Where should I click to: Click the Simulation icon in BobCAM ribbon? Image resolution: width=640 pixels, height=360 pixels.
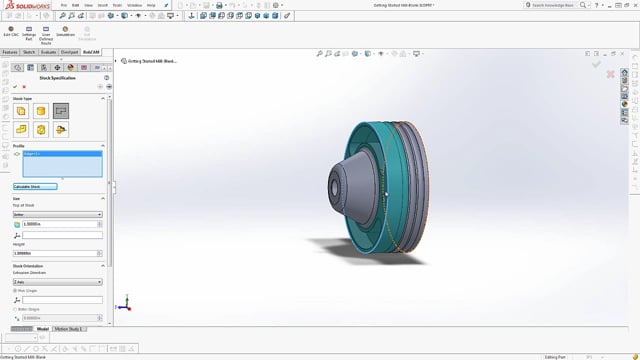(x=65, y=31)
